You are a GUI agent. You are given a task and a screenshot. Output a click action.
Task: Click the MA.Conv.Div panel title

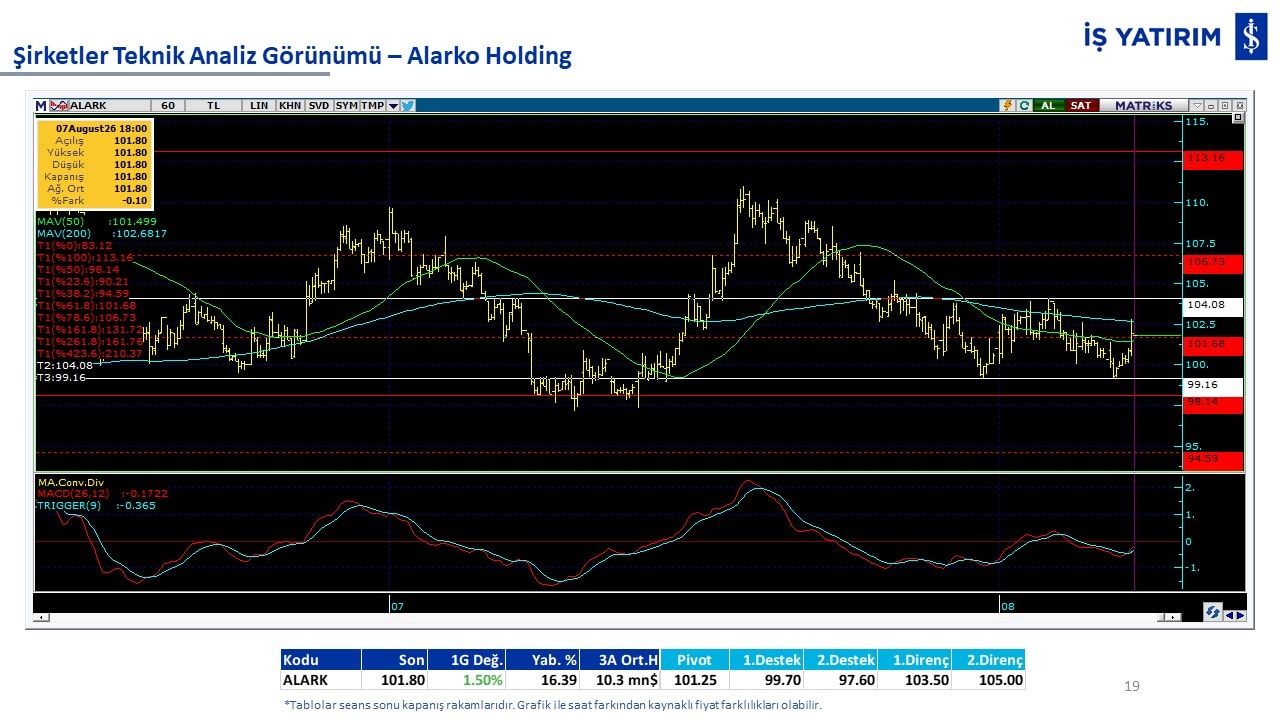[x=71, y=482]
